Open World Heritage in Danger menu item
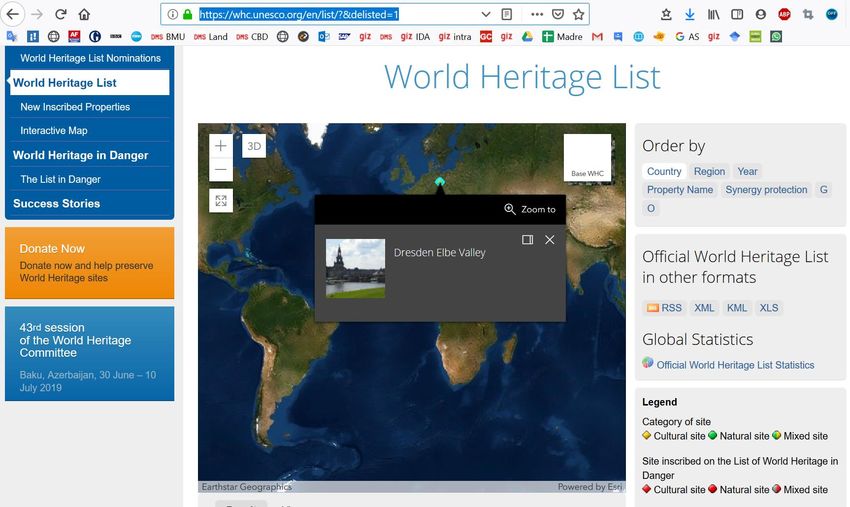The width and height of the screenshot is (850, 507). [80, 155]
